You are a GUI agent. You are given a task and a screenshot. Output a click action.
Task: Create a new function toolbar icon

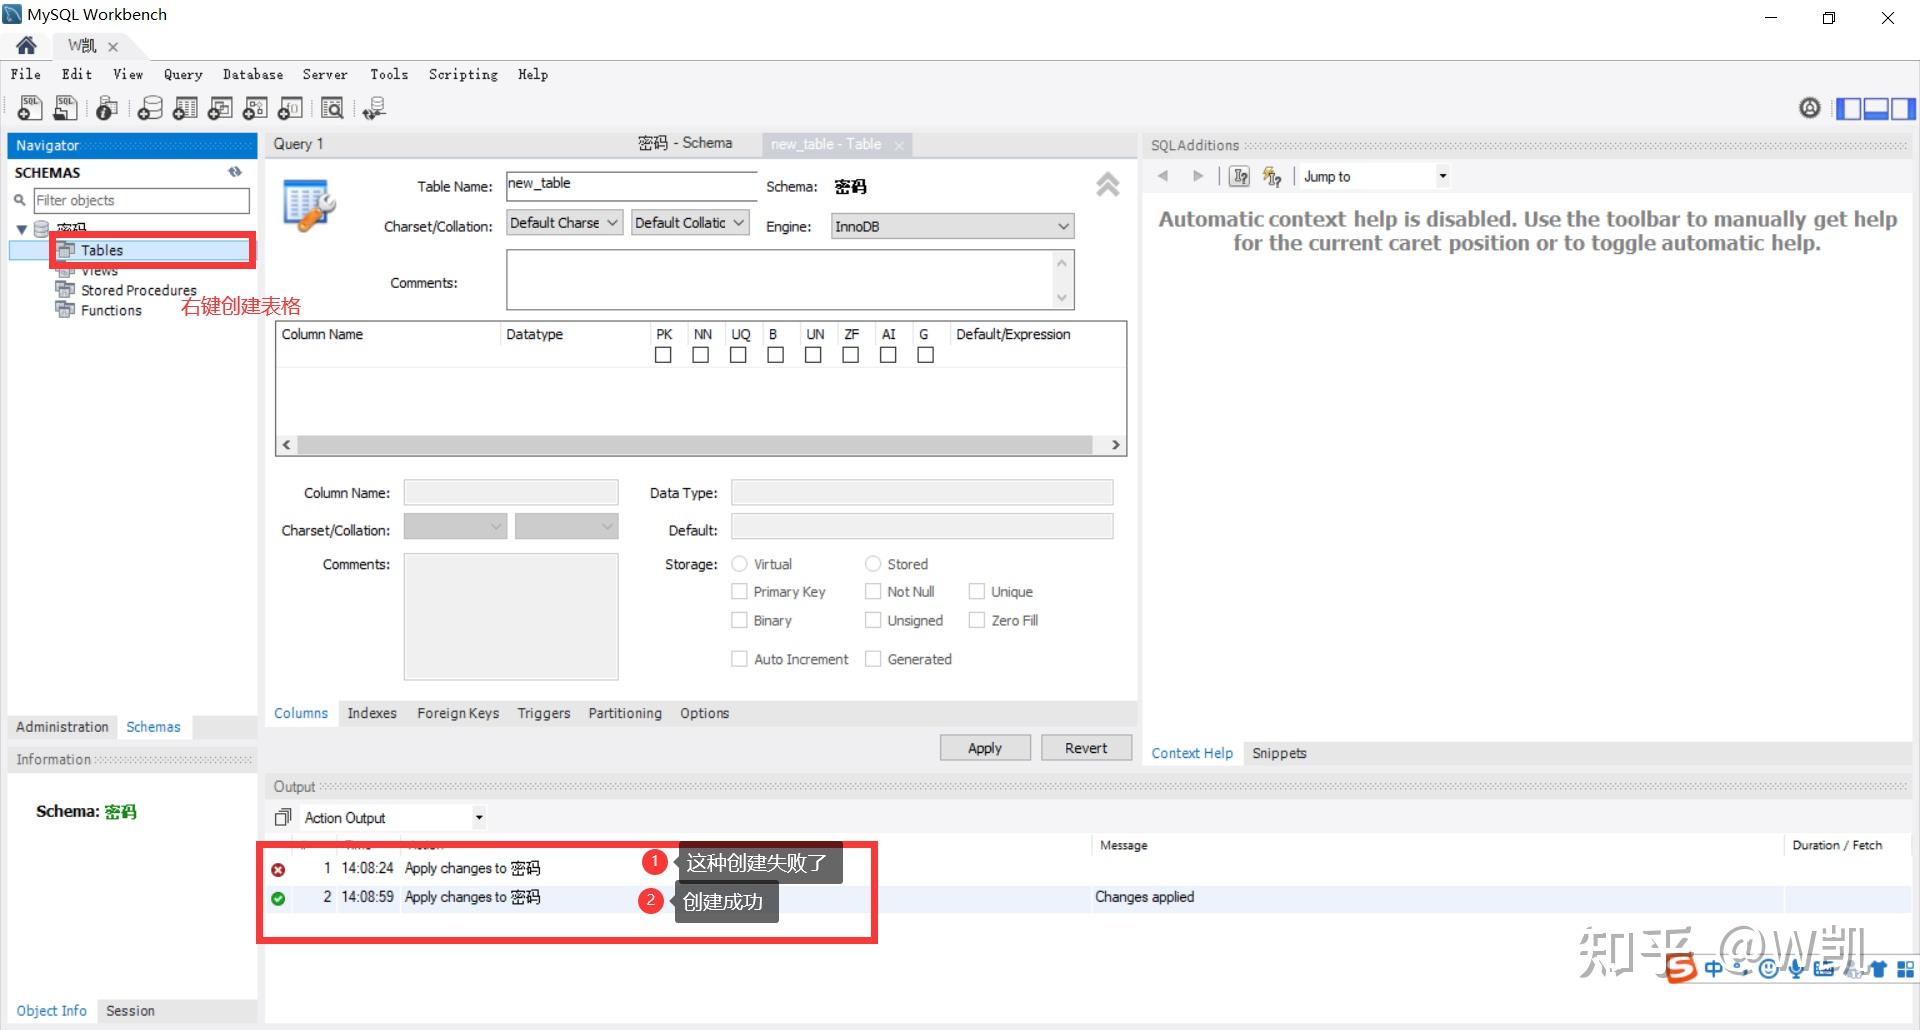(x=290, y=108)
